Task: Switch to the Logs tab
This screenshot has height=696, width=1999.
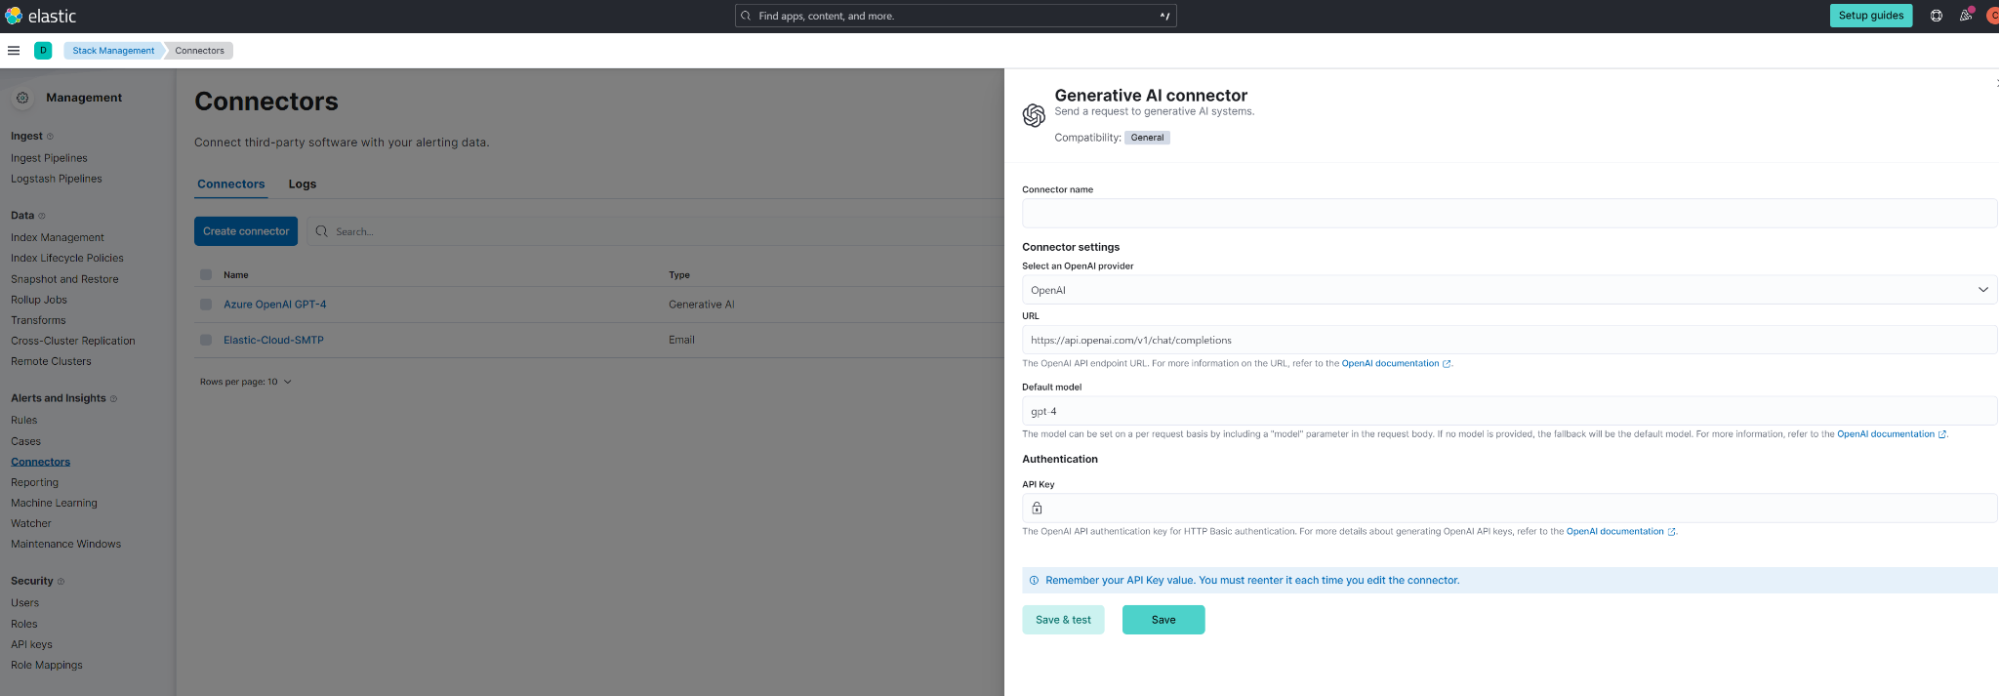Action: [302, 184]
